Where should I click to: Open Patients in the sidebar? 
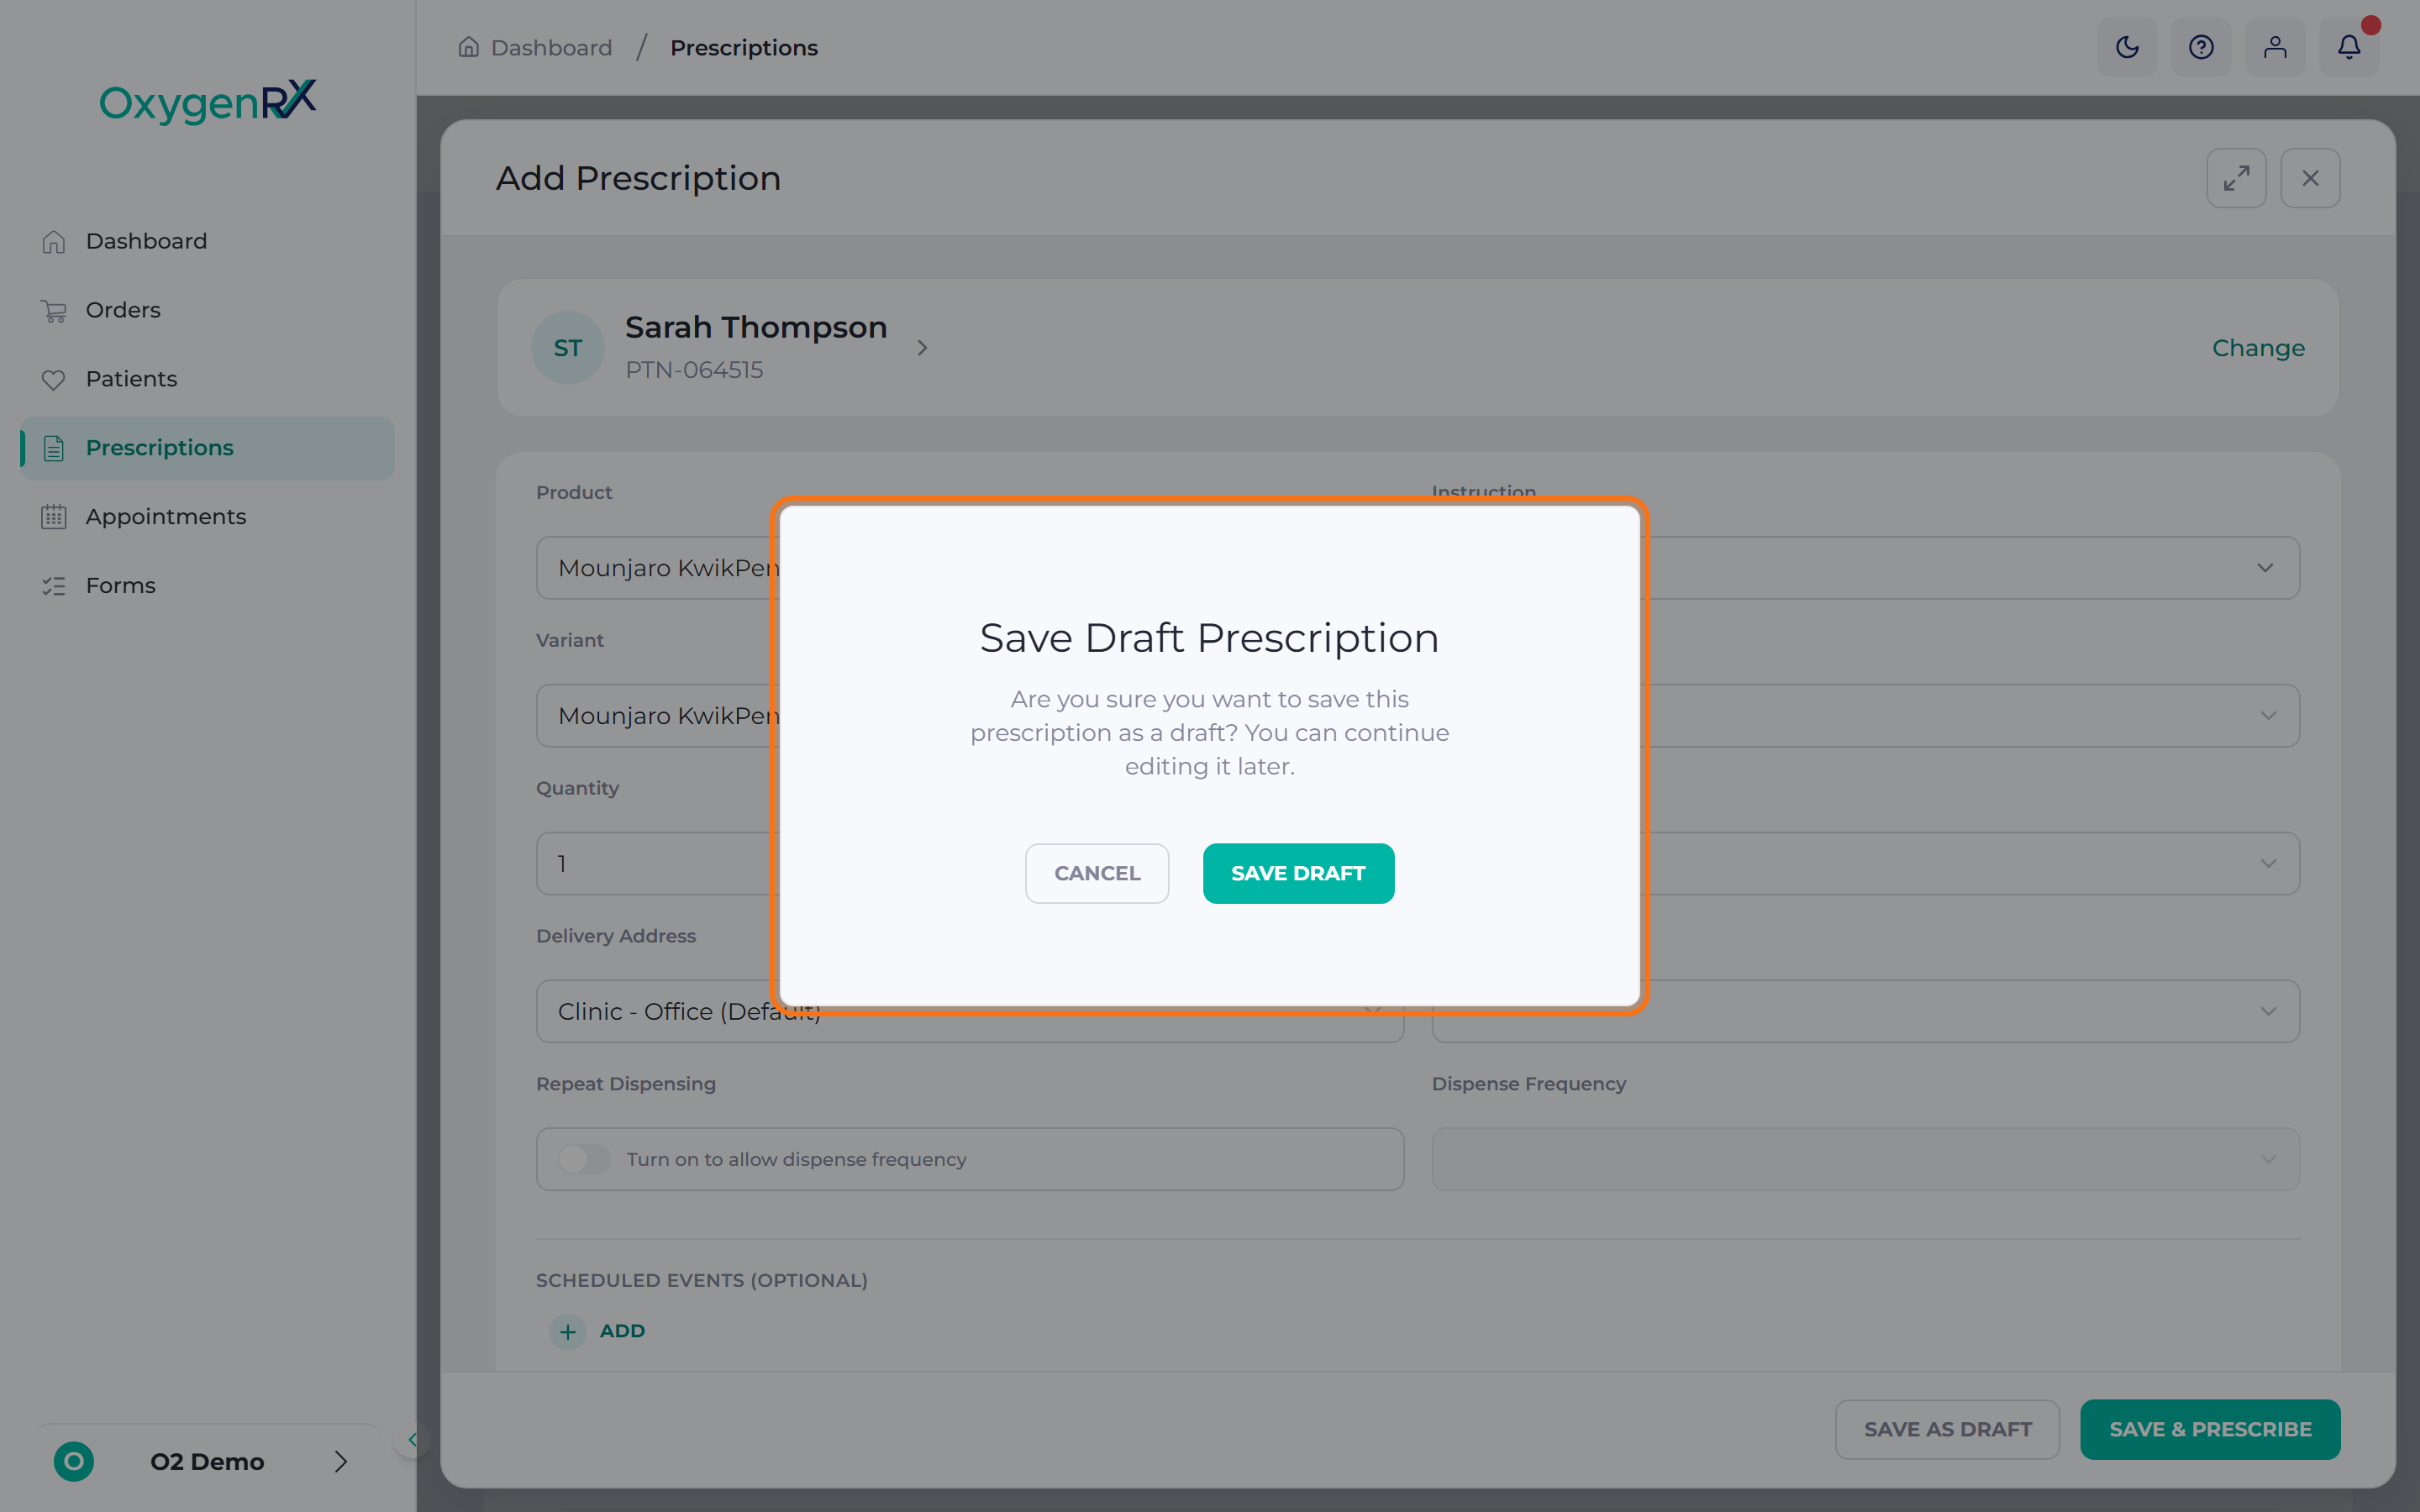(x=207, y=379)
